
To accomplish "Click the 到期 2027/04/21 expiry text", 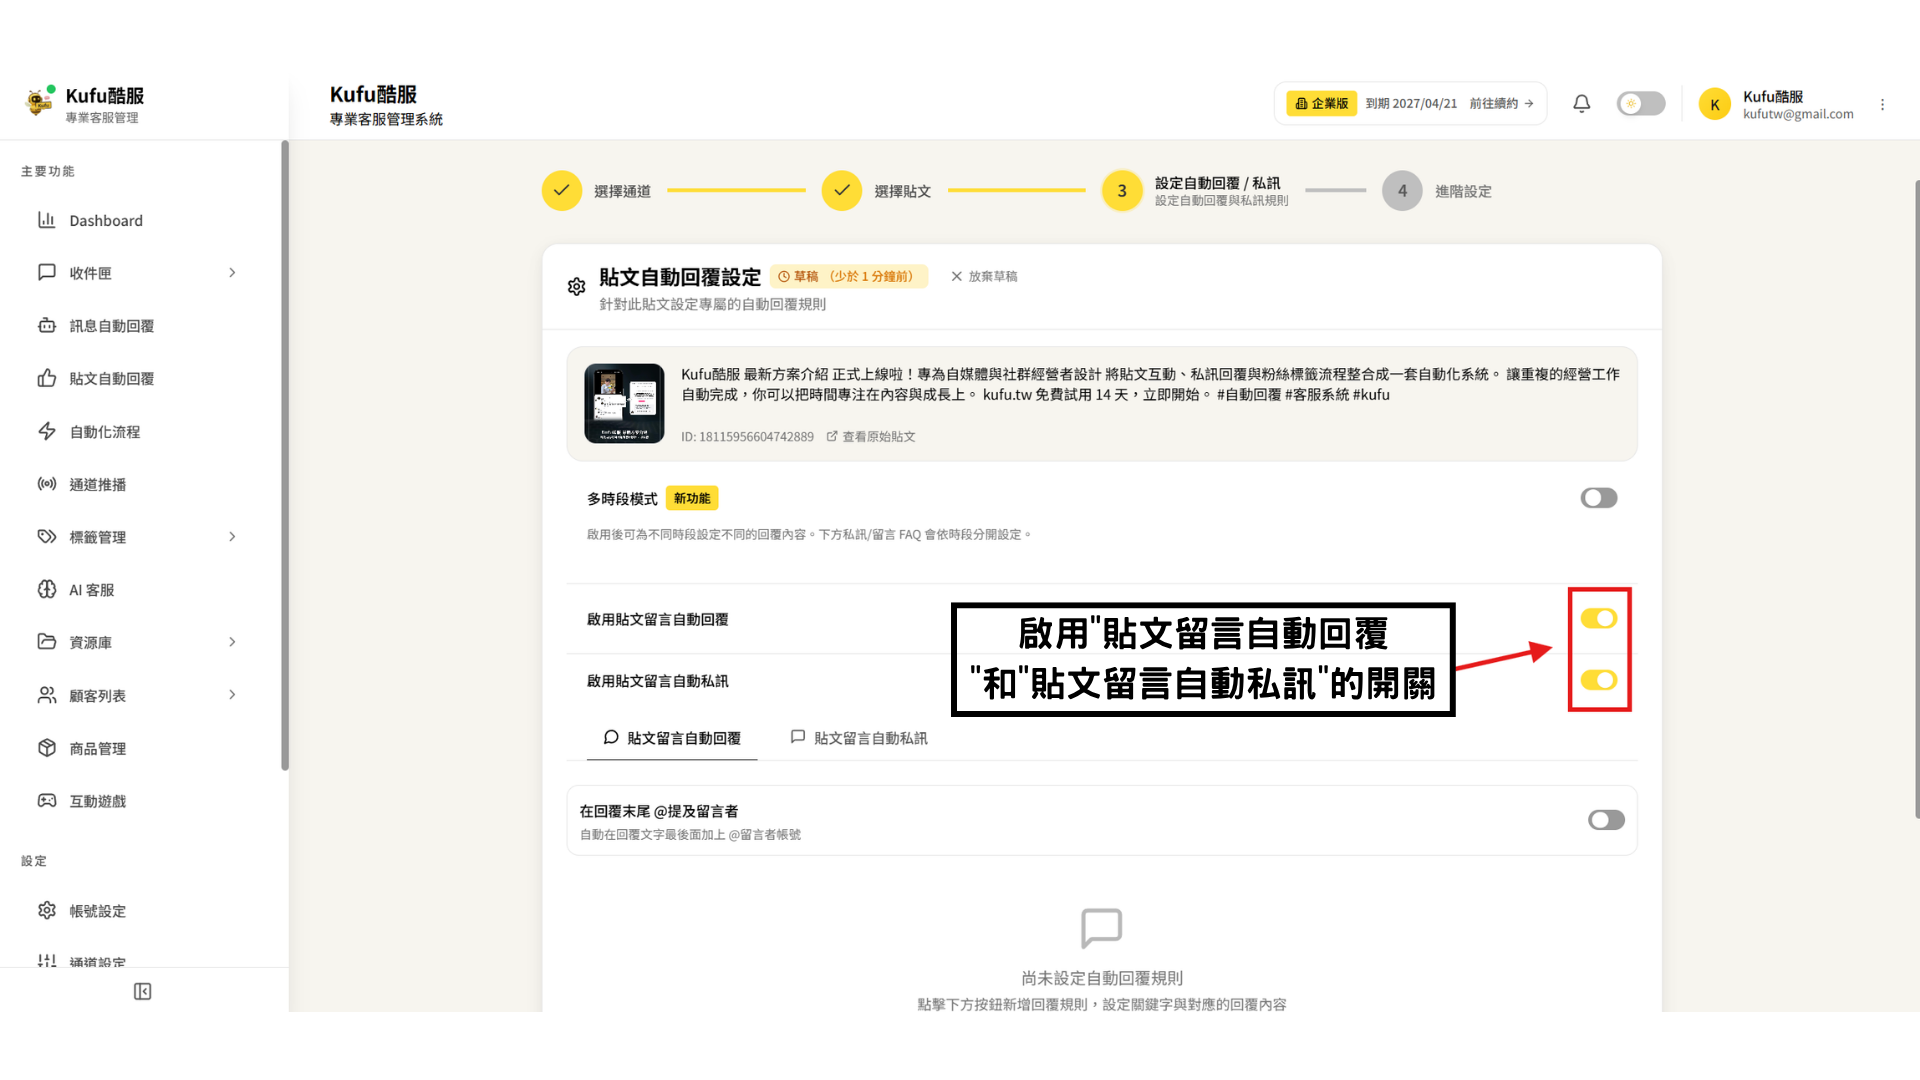I will pos(1411,103).
